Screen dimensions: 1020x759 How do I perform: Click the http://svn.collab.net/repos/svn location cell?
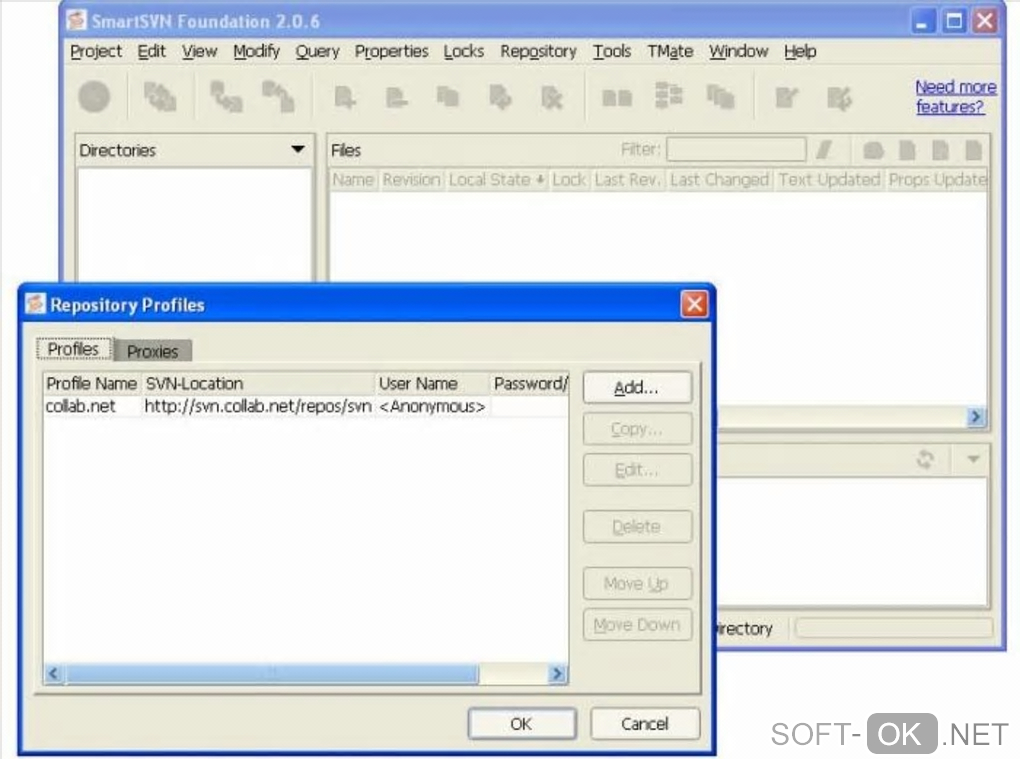(x=258, y=406)
